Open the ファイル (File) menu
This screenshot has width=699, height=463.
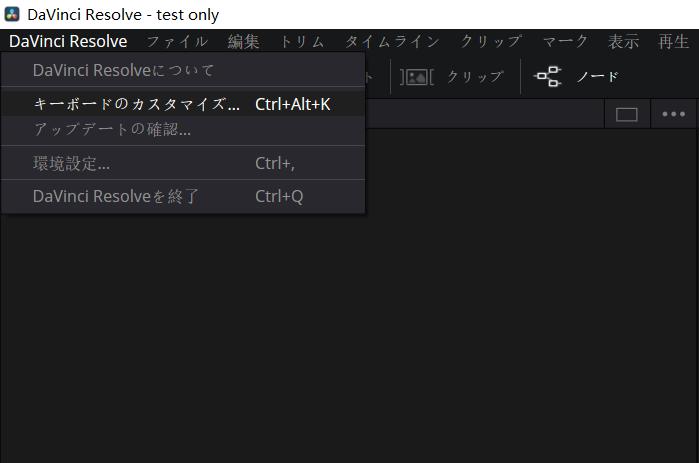(177, 41)
